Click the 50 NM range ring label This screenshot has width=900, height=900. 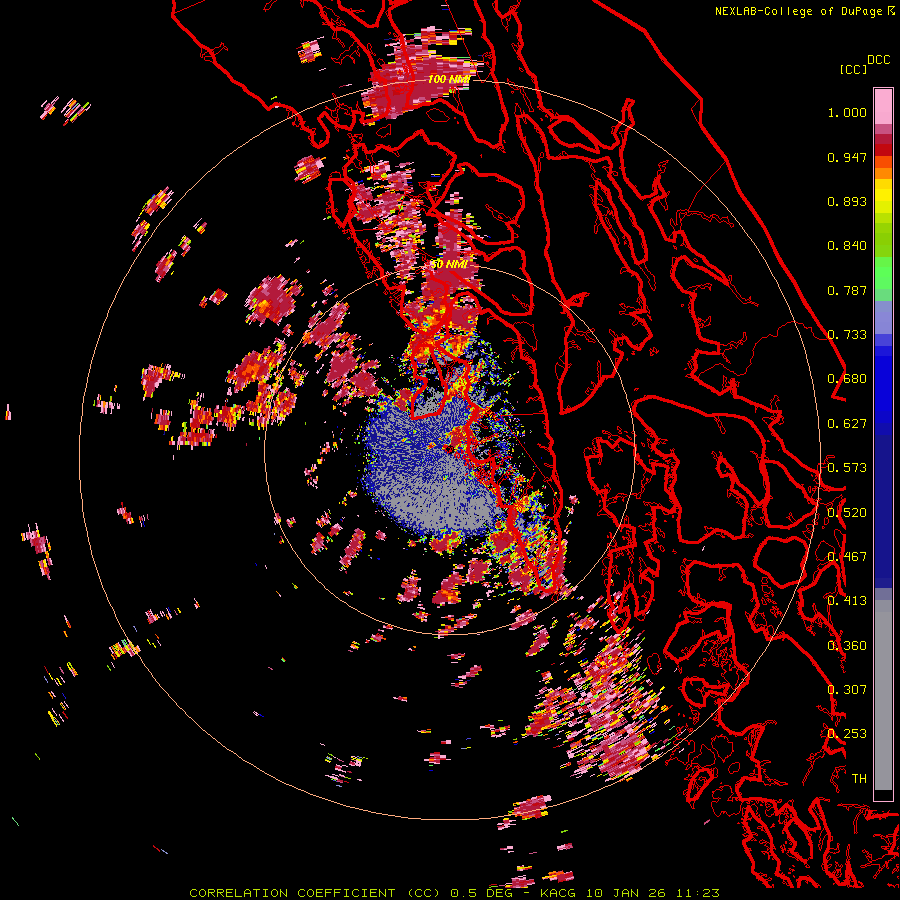click(x=449, y=265)
